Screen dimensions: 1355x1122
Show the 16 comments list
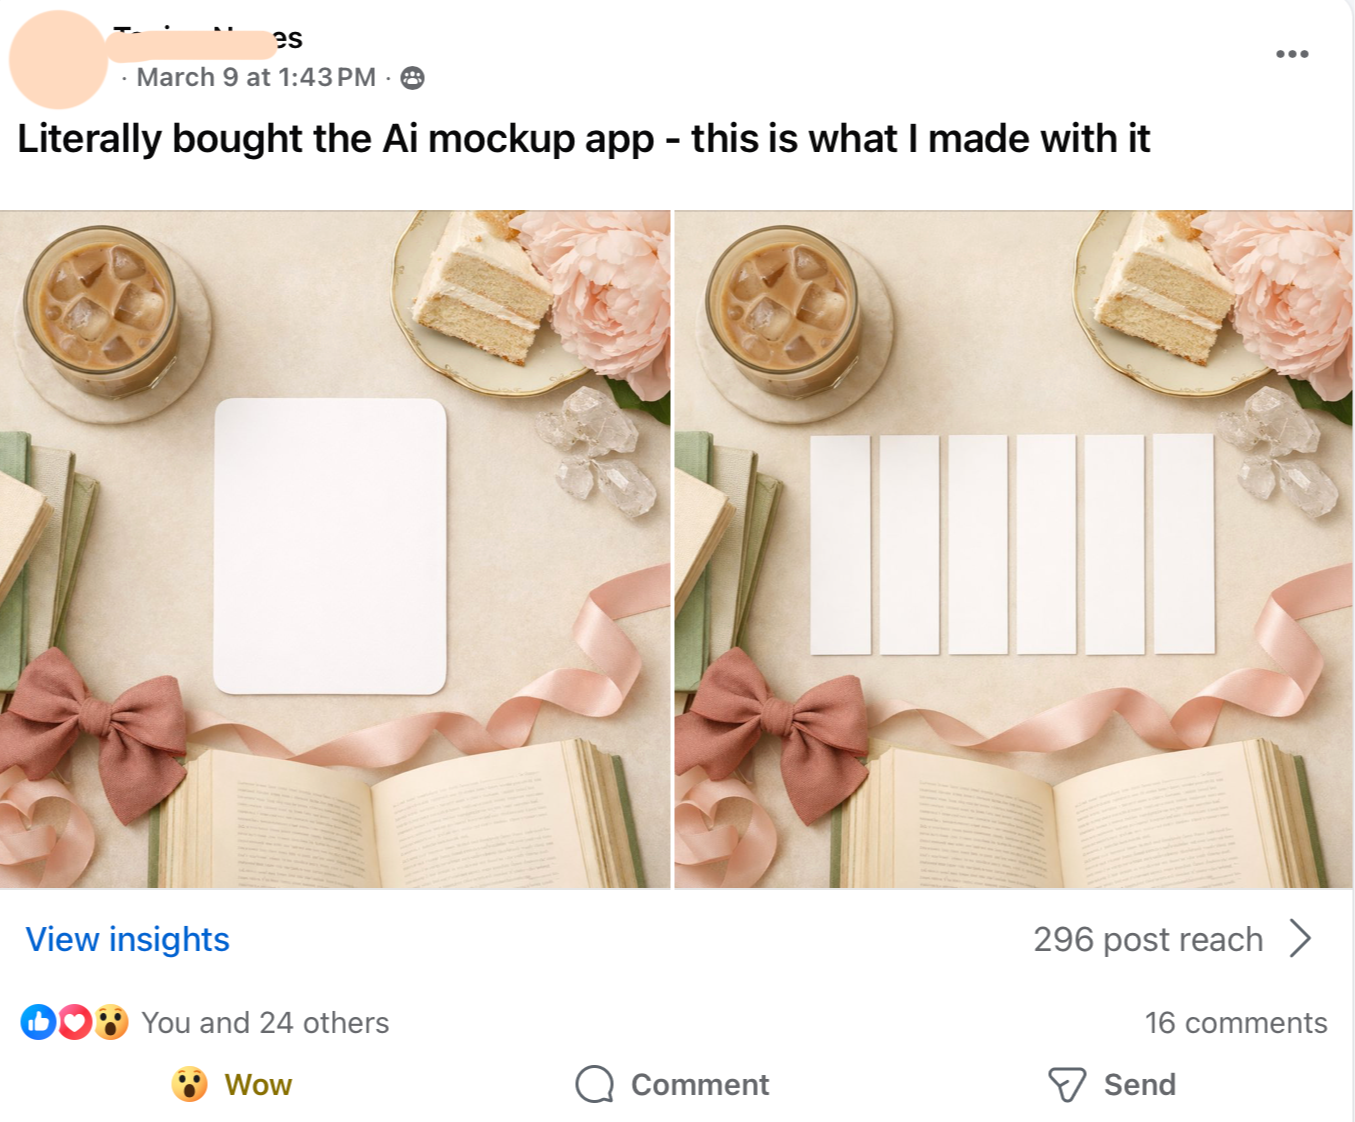click(x=1235, y=1022)
